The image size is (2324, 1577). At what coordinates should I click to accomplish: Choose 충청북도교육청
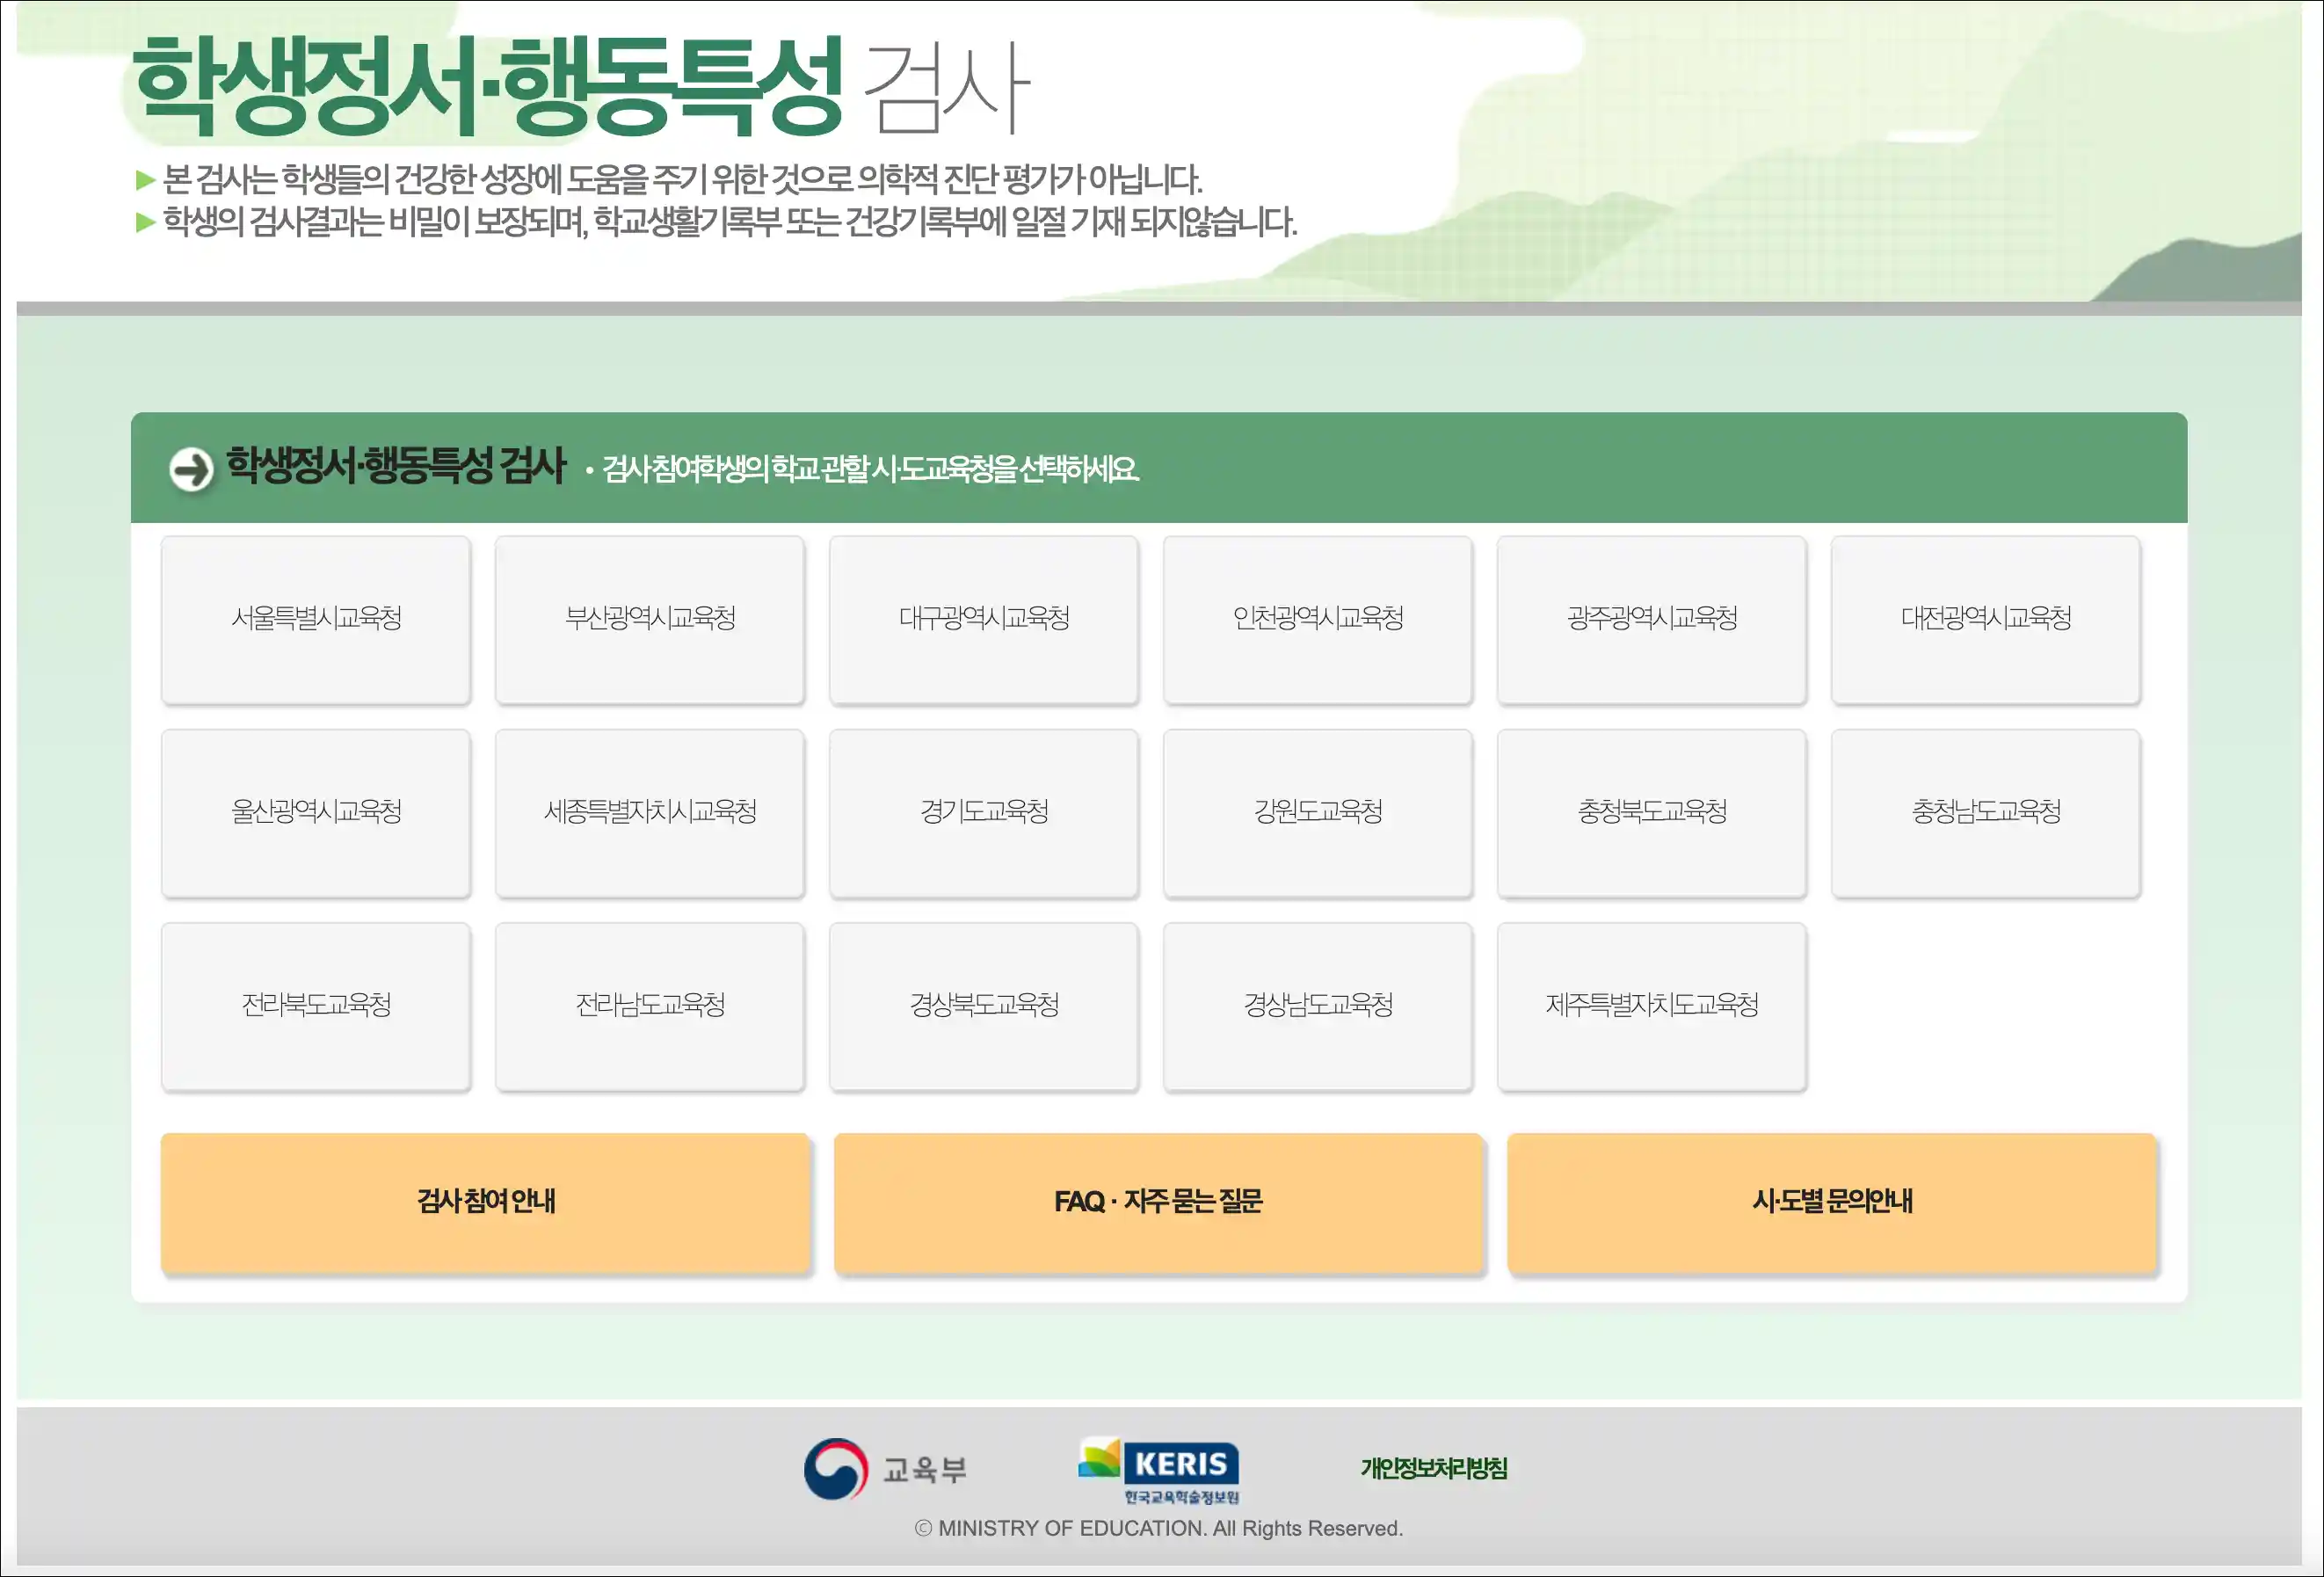[x=1652, y=812]
